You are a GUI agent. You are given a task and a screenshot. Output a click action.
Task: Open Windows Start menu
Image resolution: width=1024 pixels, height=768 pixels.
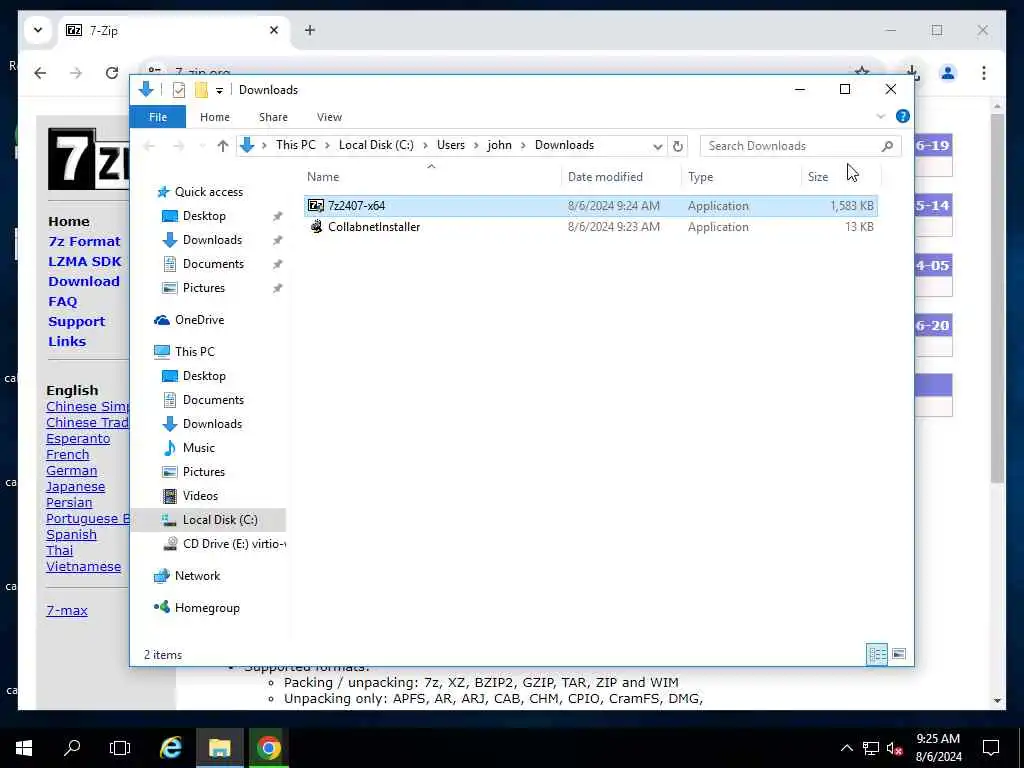24,747
